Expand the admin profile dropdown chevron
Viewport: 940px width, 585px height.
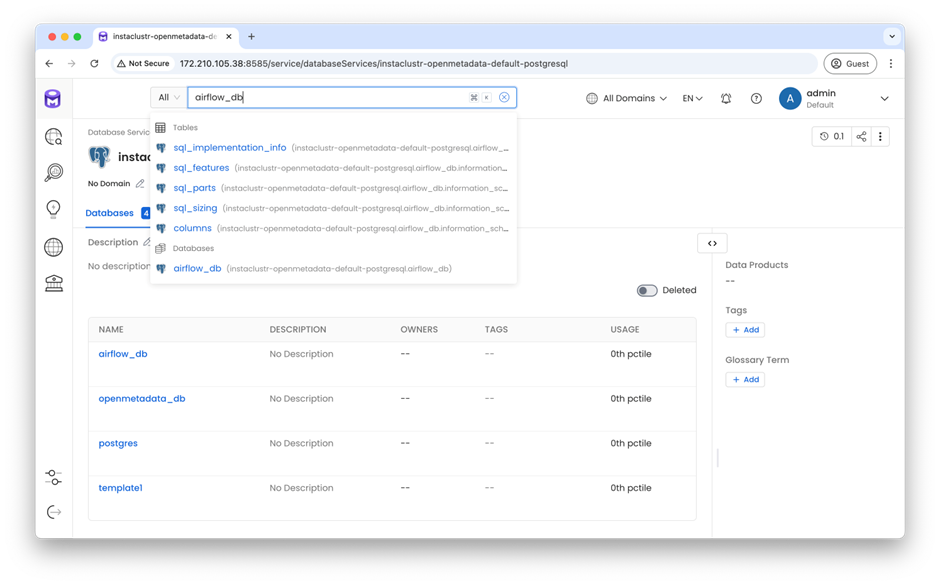pos(884,98)
